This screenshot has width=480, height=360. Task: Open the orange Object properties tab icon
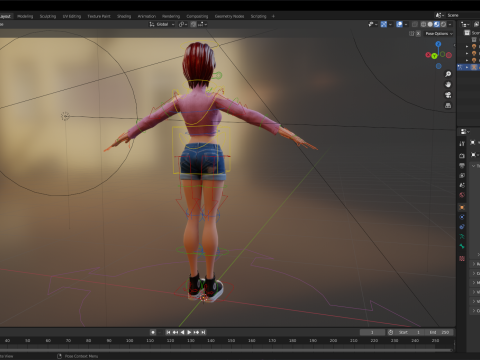pyautogui.click(x=462, y=207)
